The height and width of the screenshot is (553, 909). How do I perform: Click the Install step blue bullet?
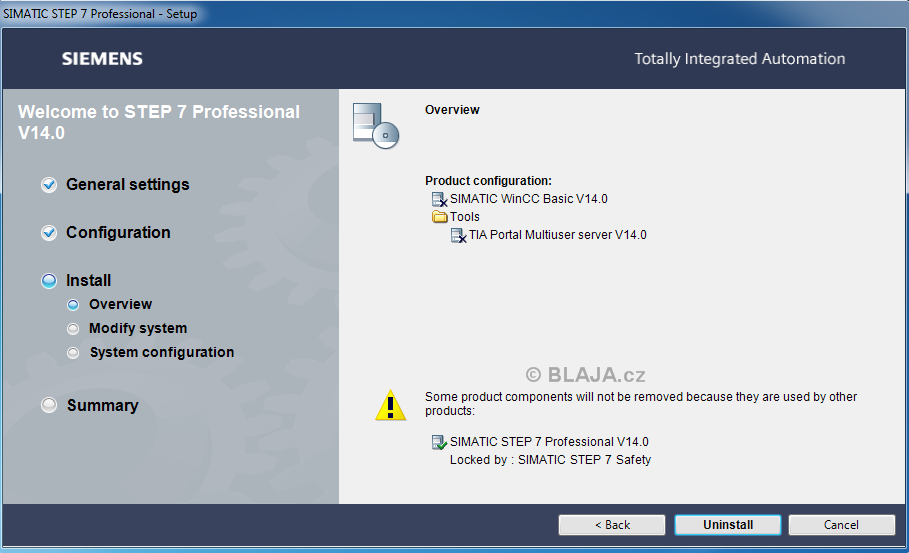49,281
